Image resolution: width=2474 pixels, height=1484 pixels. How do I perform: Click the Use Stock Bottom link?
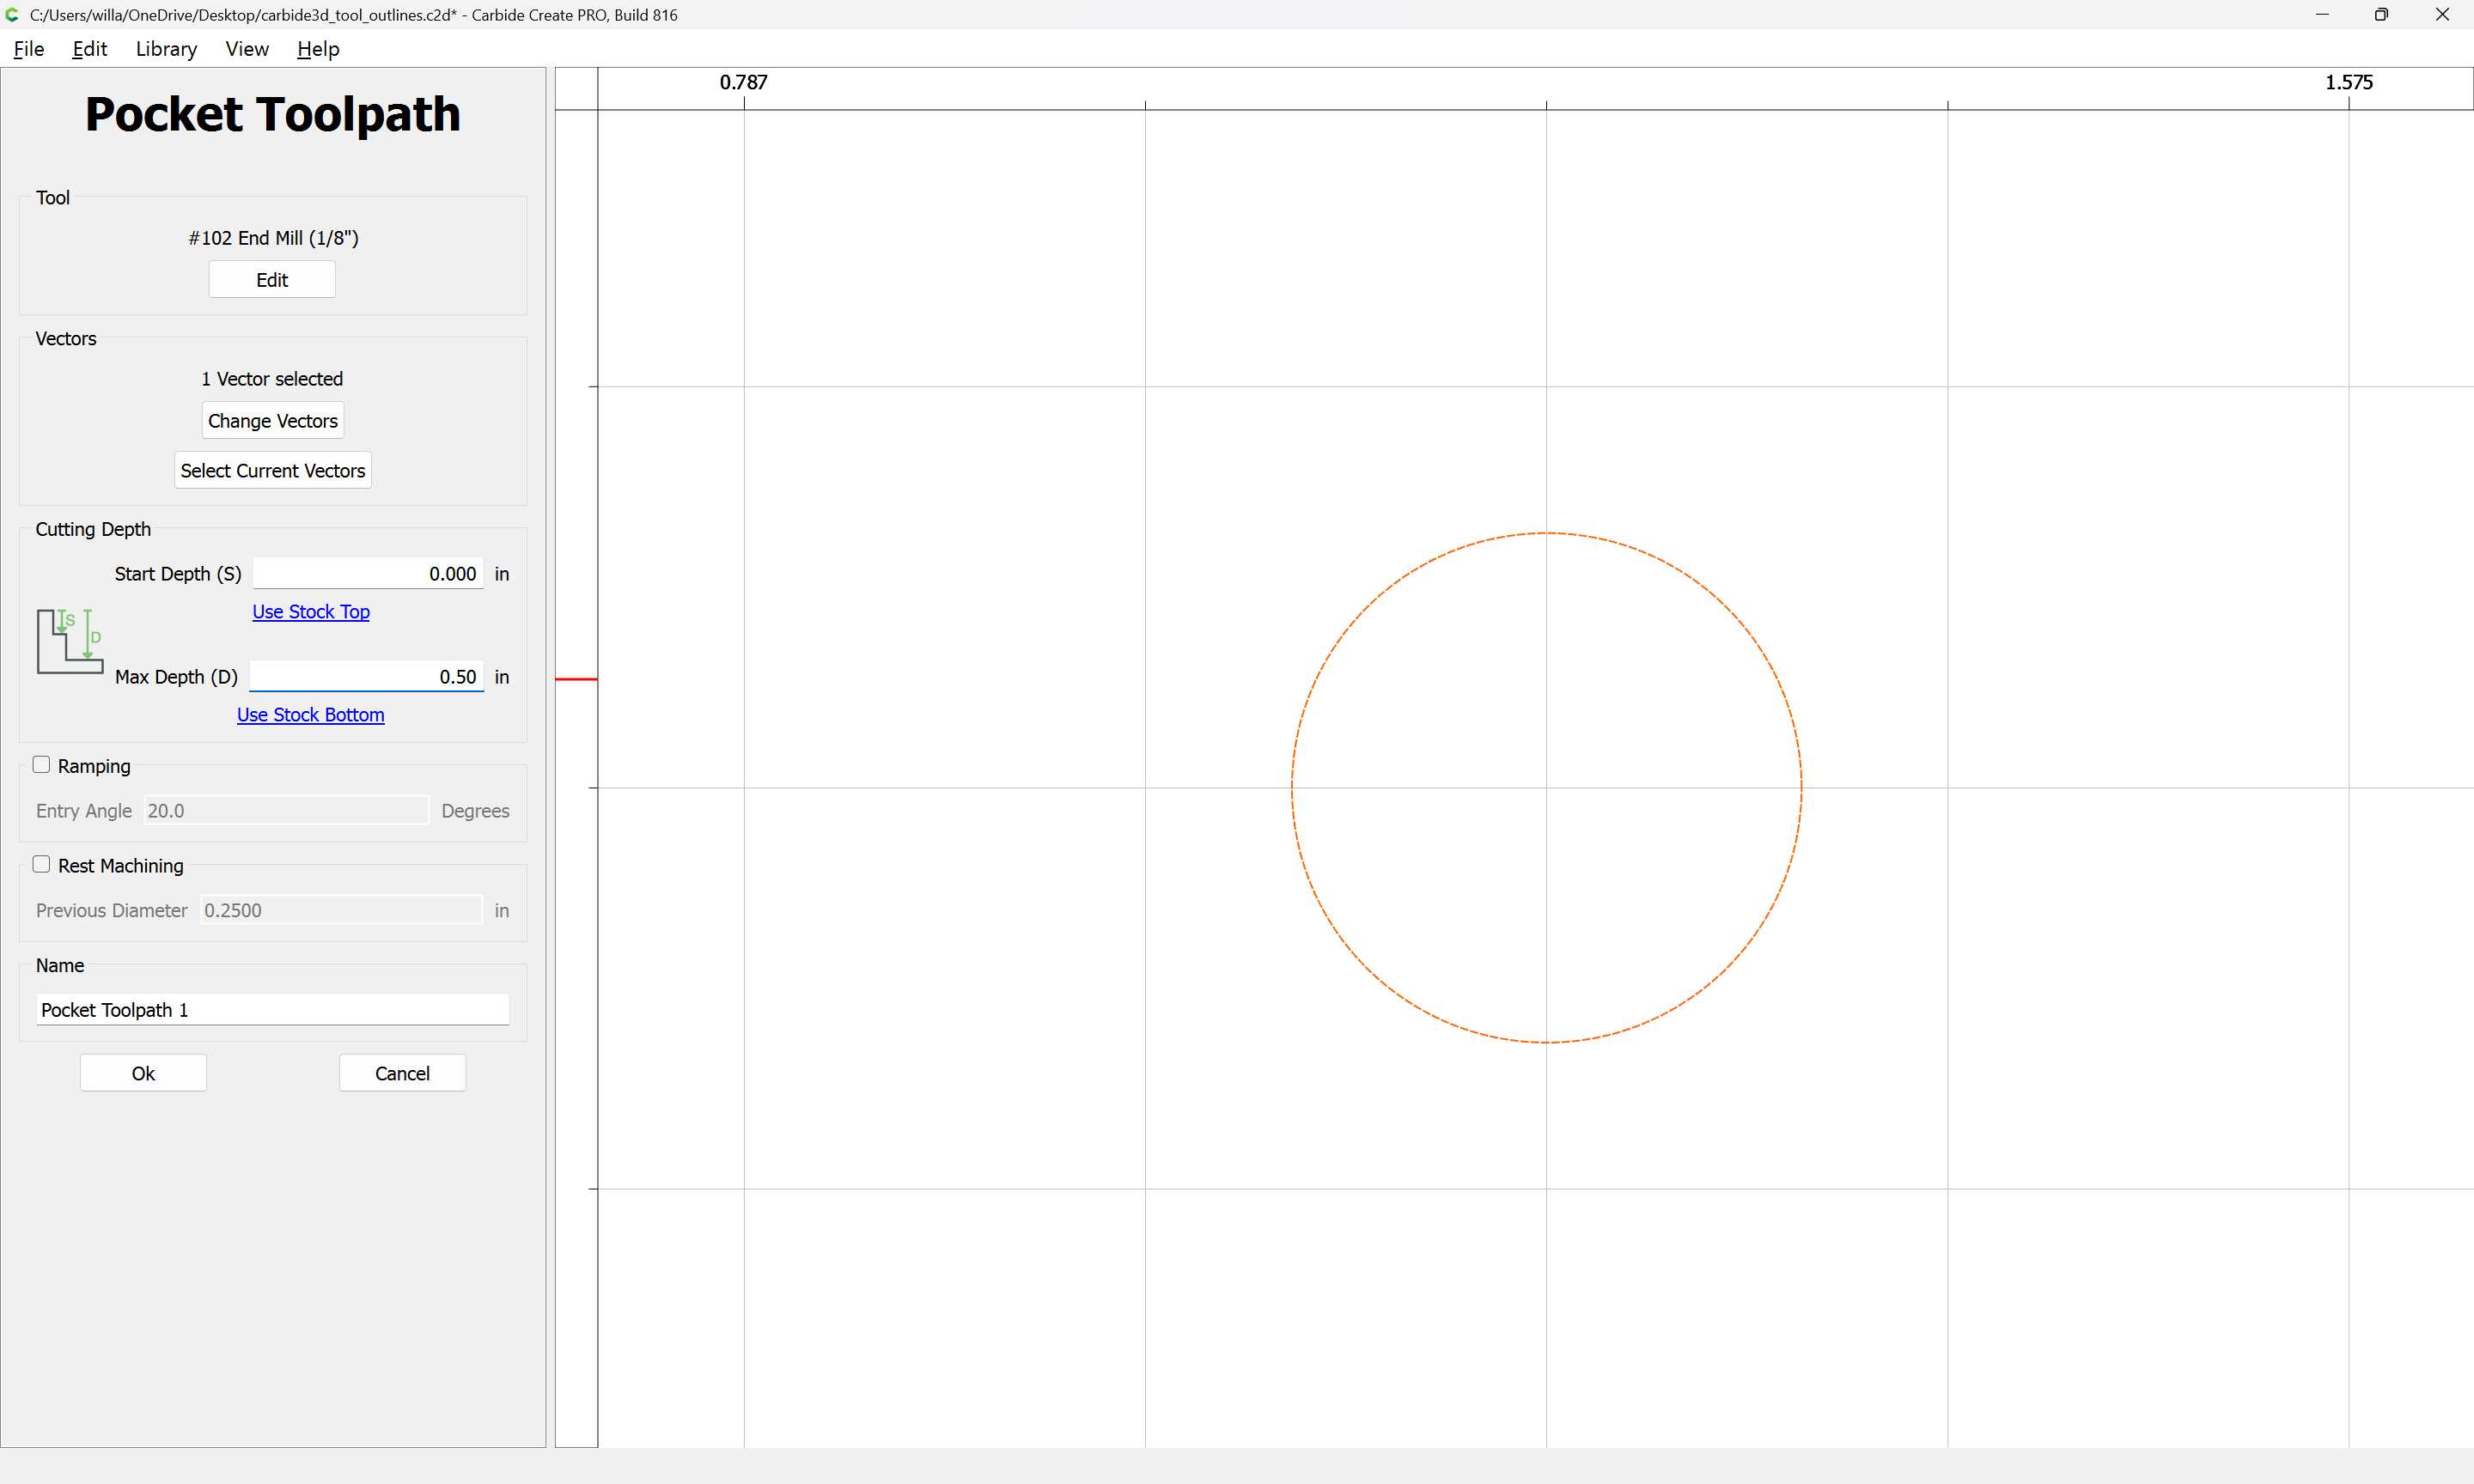[311, 715]
